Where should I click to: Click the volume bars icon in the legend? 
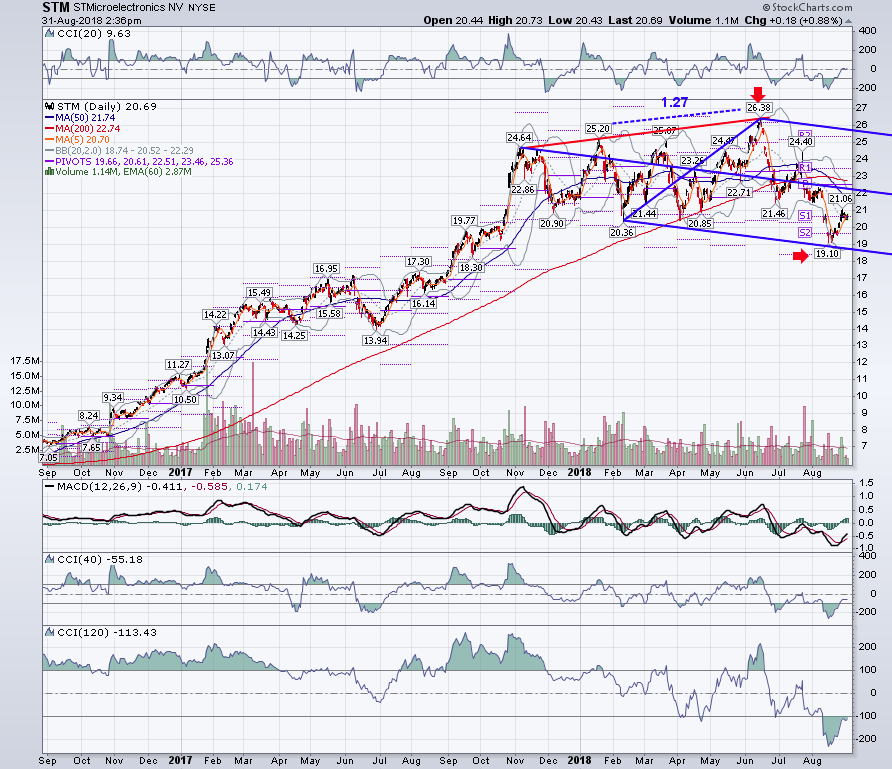pyautogui.click(x=49, y=172)
